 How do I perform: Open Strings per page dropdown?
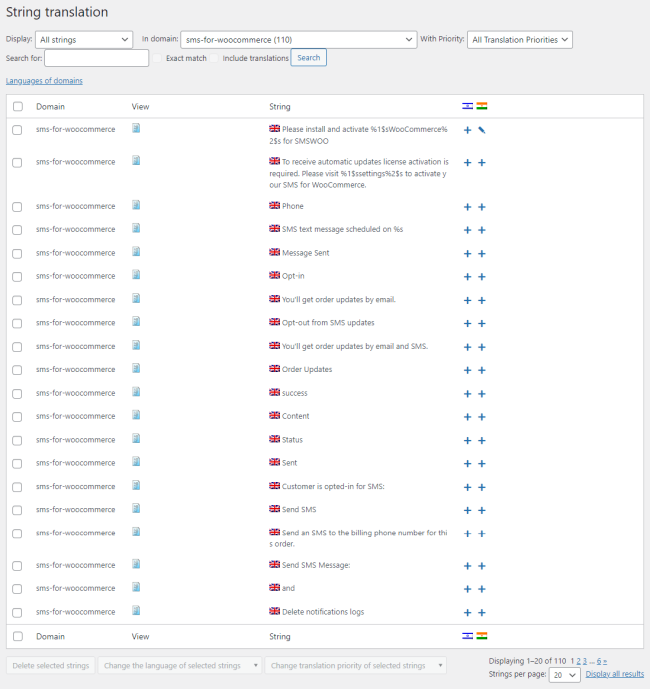(564, 674)
